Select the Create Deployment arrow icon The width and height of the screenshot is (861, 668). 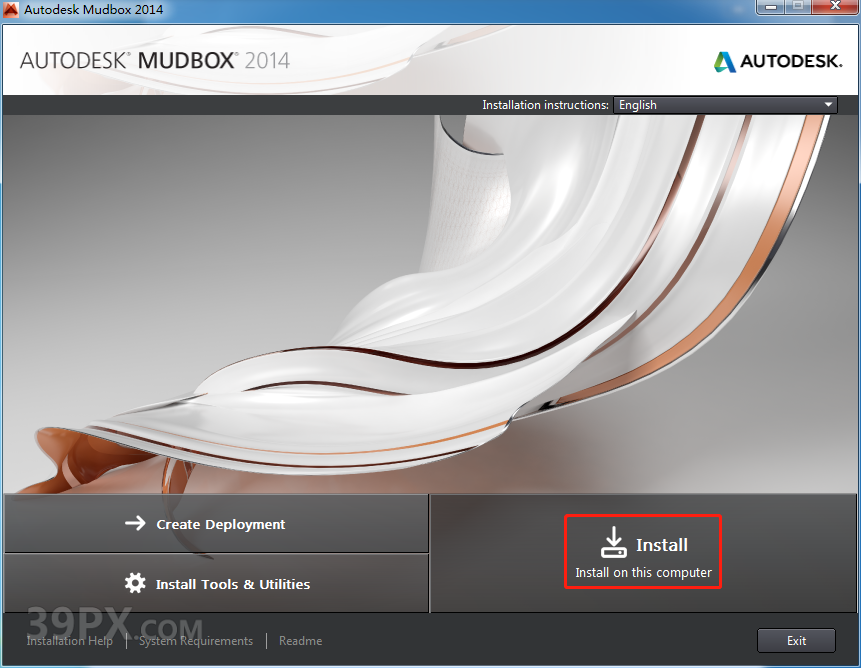[135, 523]
